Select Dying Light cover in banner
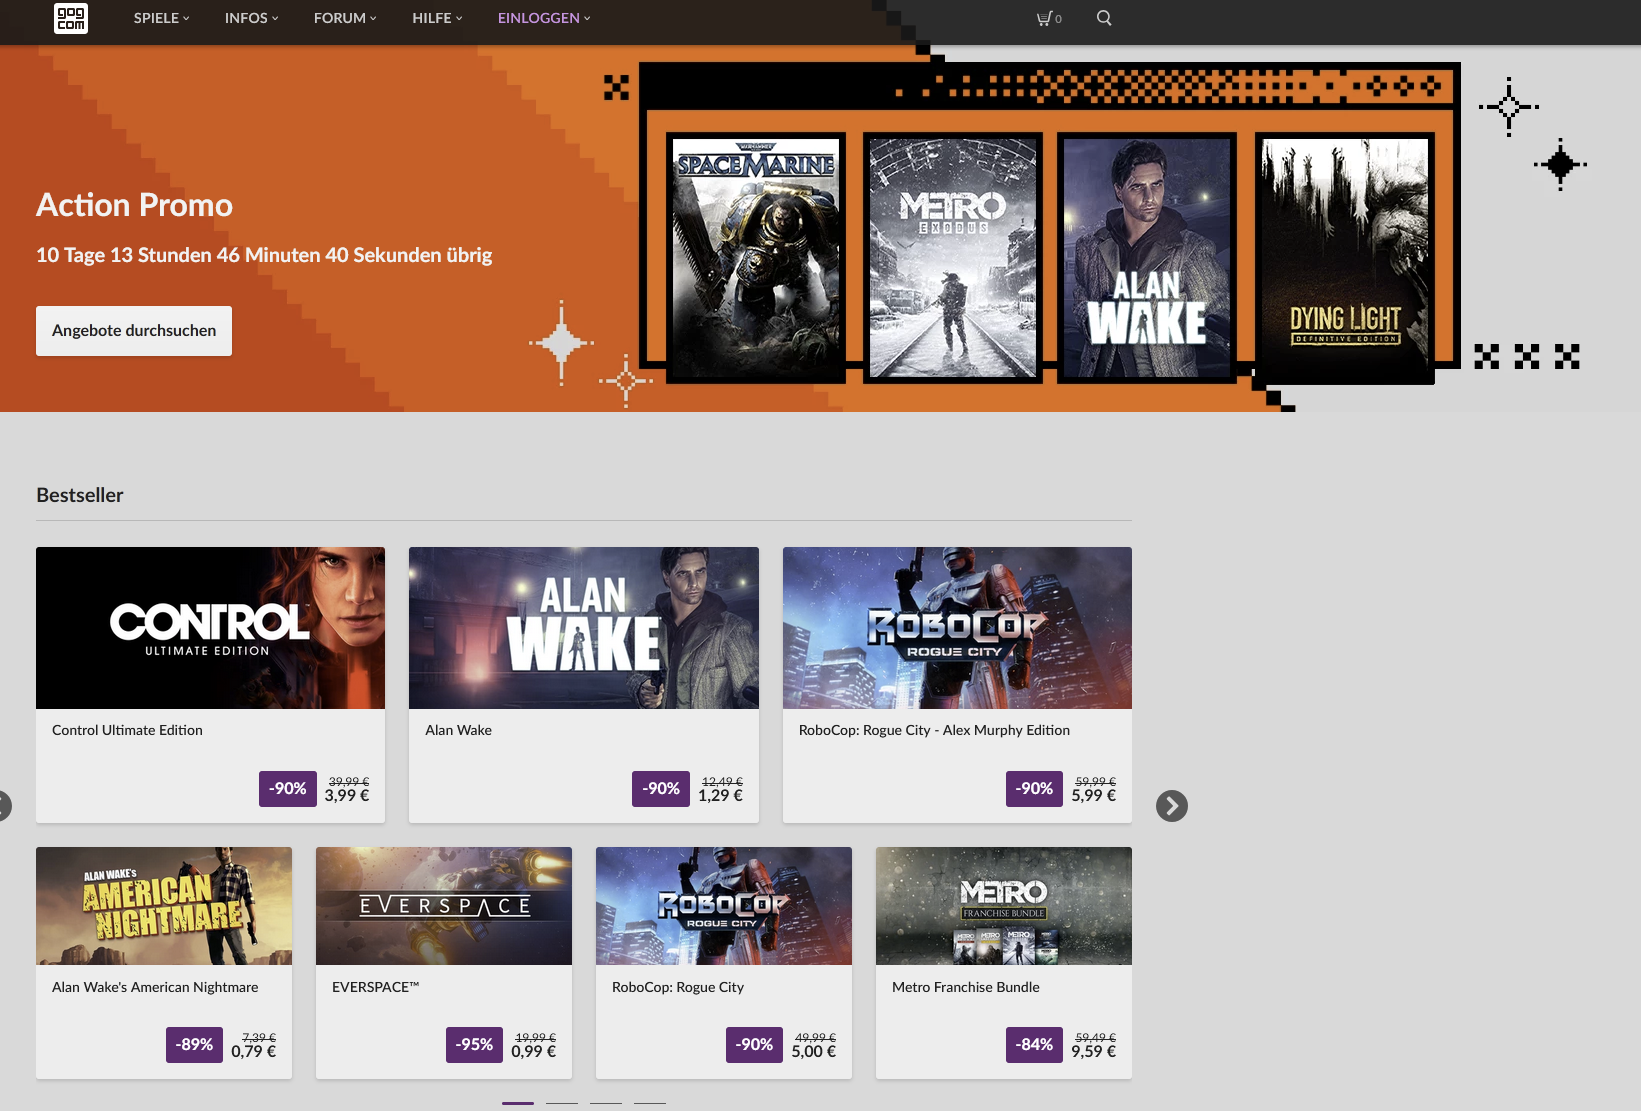This screenshot has height=1111, width=1641. (x=1345, y=258)
